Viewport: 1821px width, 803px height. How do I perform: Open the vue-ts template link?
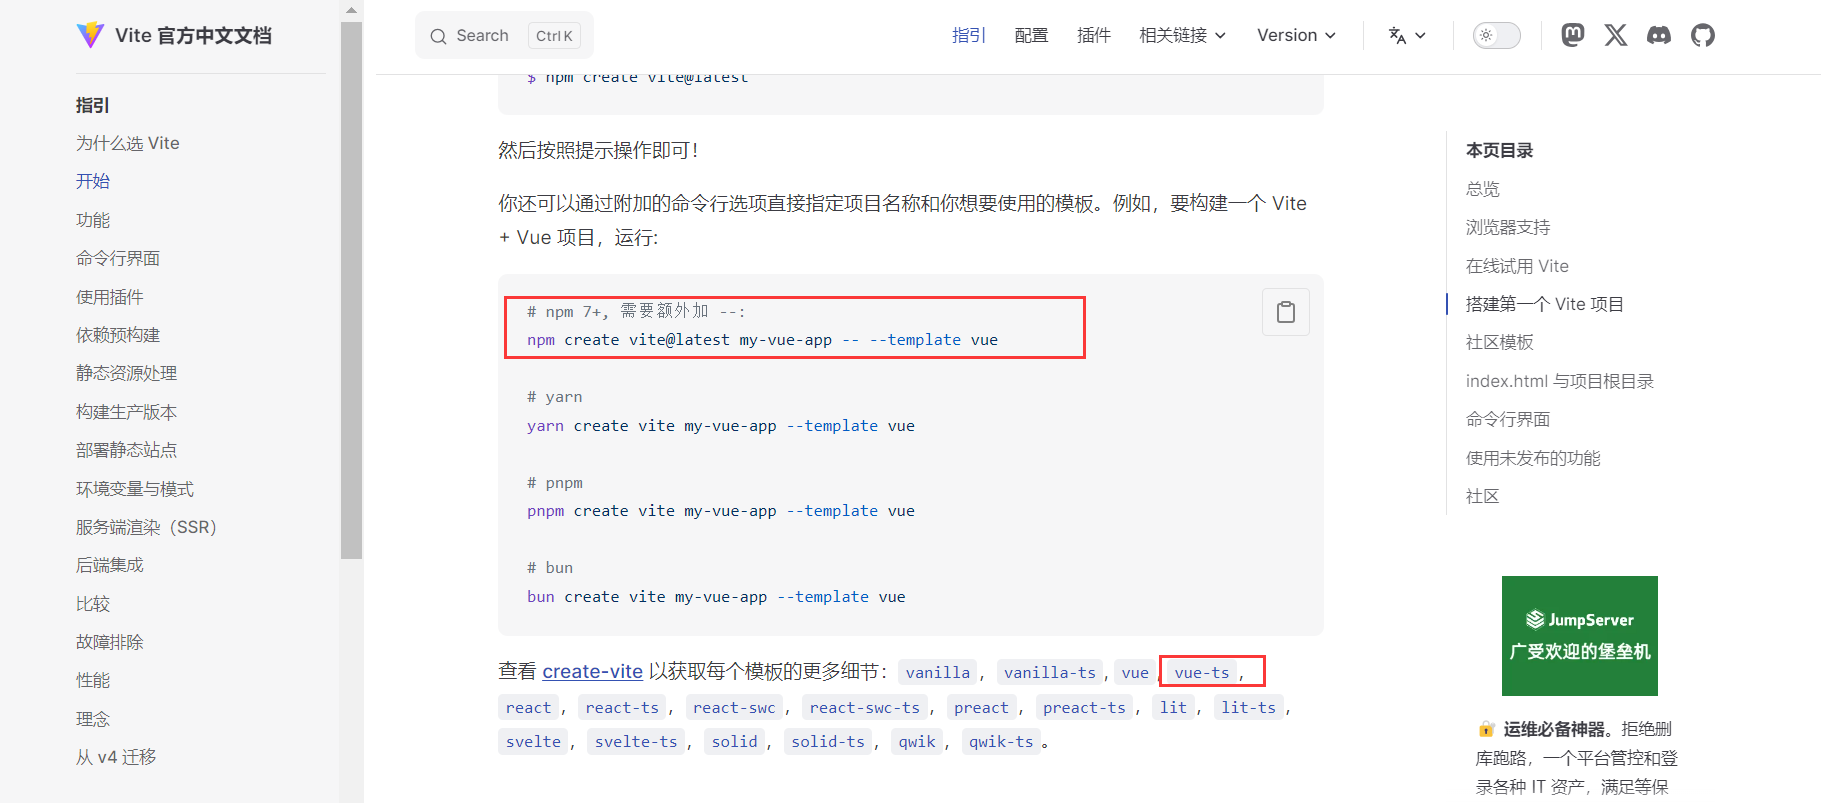click(x=1202, y=672)
